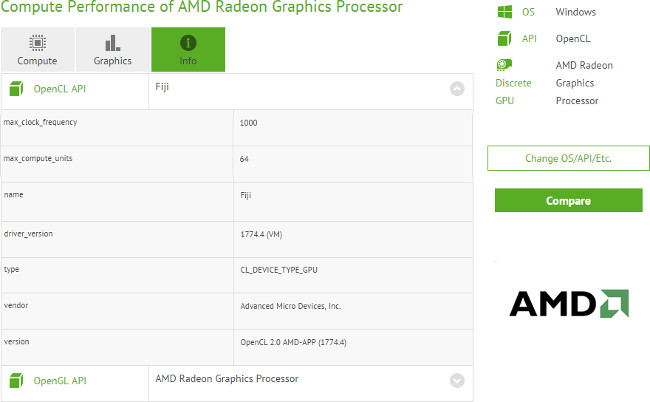Select the Info tab
The height and width of the screenshot is (402, 650).
click(188, 50)
